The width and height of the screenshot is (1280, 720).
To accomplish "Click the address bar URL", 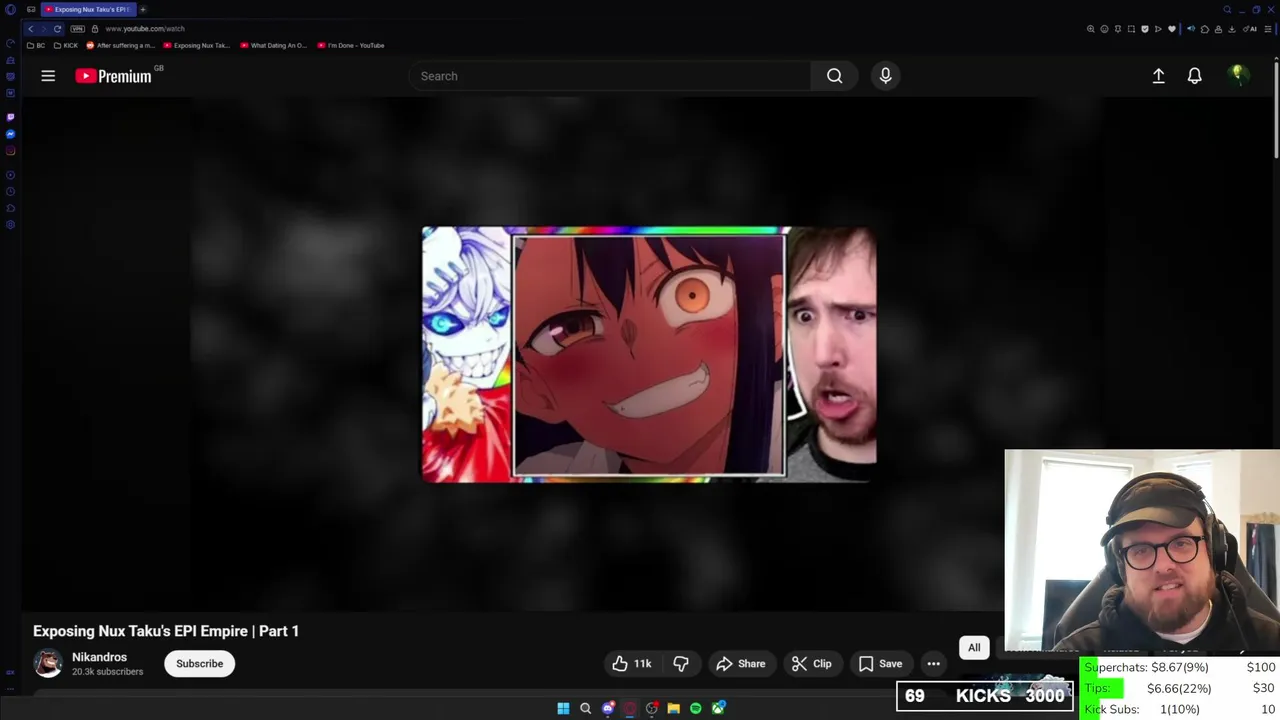I will (x=144, y=29).
